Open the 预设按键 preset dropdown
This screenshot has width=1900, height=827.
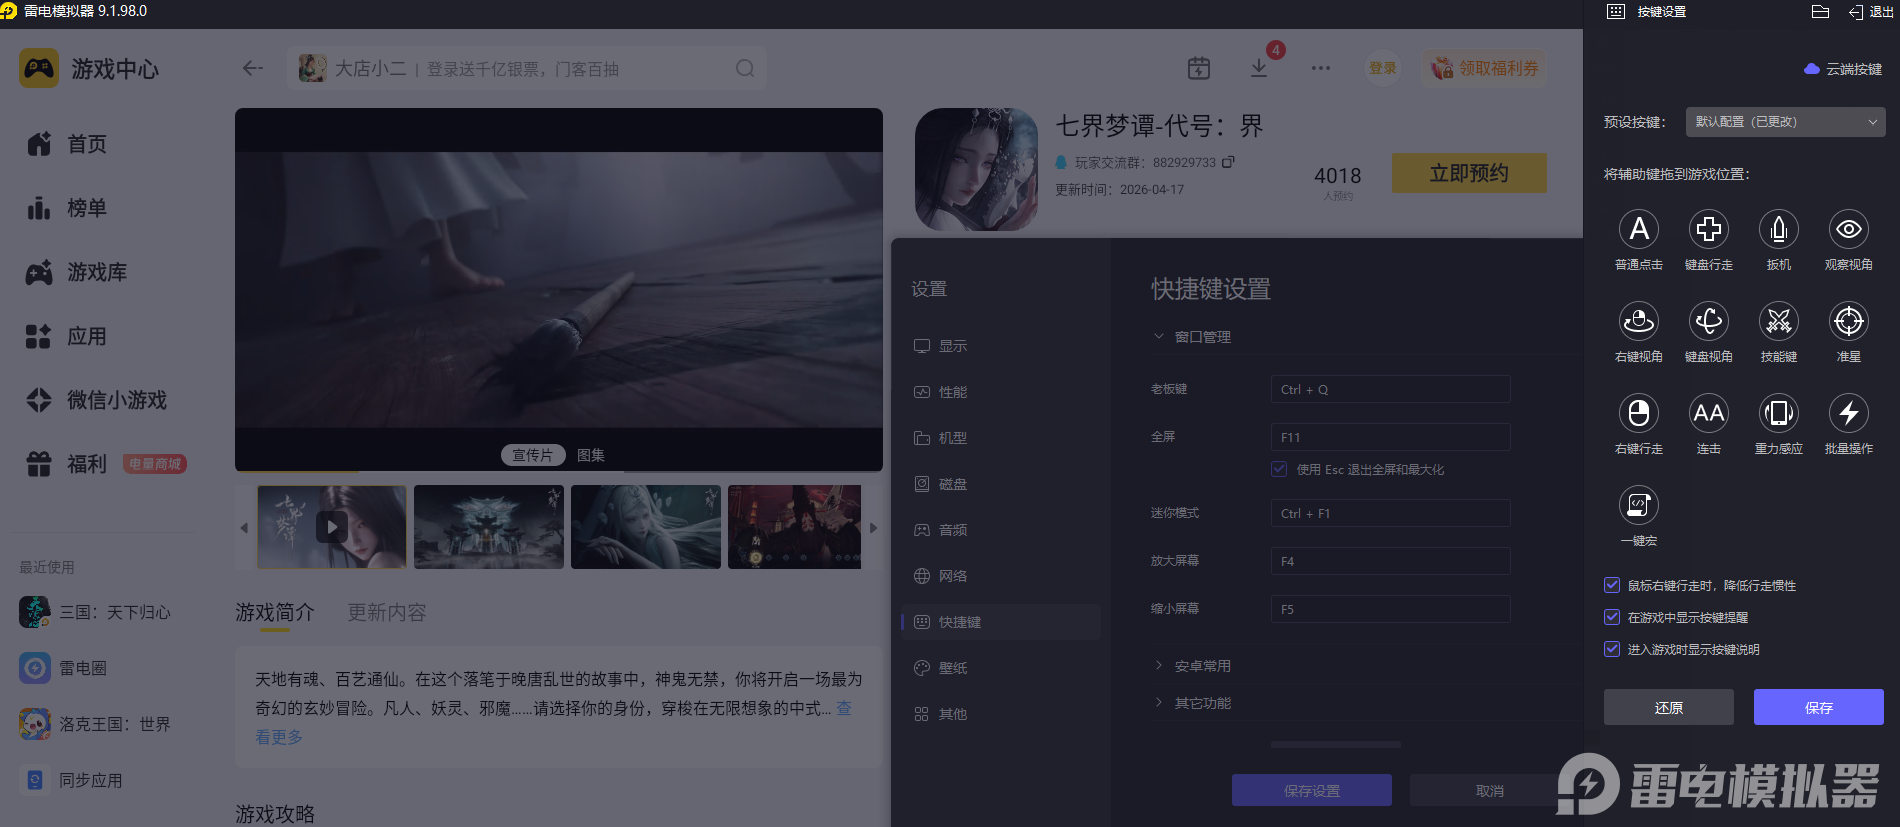[1785, 122]
